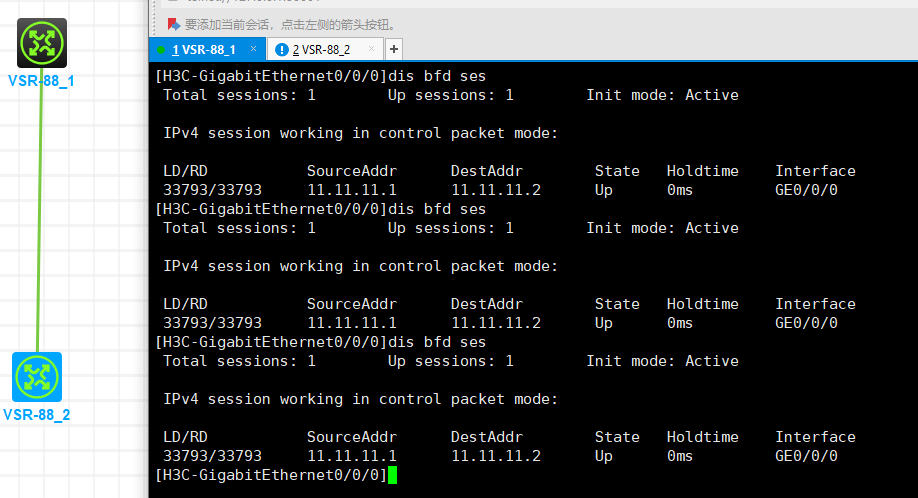918x498 pixels.
Task: Click the last GE0/0/0 interface value
Action: click(806, 456)
